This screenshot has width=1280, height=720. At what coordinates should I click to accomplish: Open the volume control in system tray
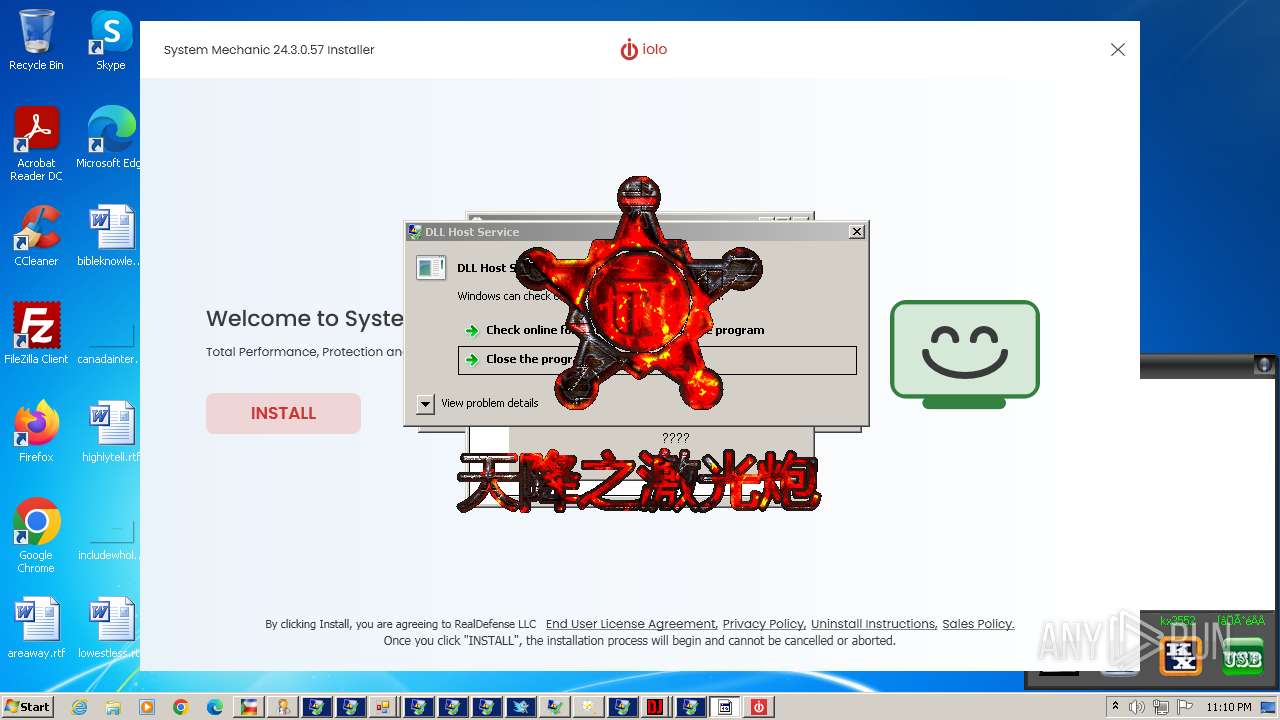(x=1136, y=707)
